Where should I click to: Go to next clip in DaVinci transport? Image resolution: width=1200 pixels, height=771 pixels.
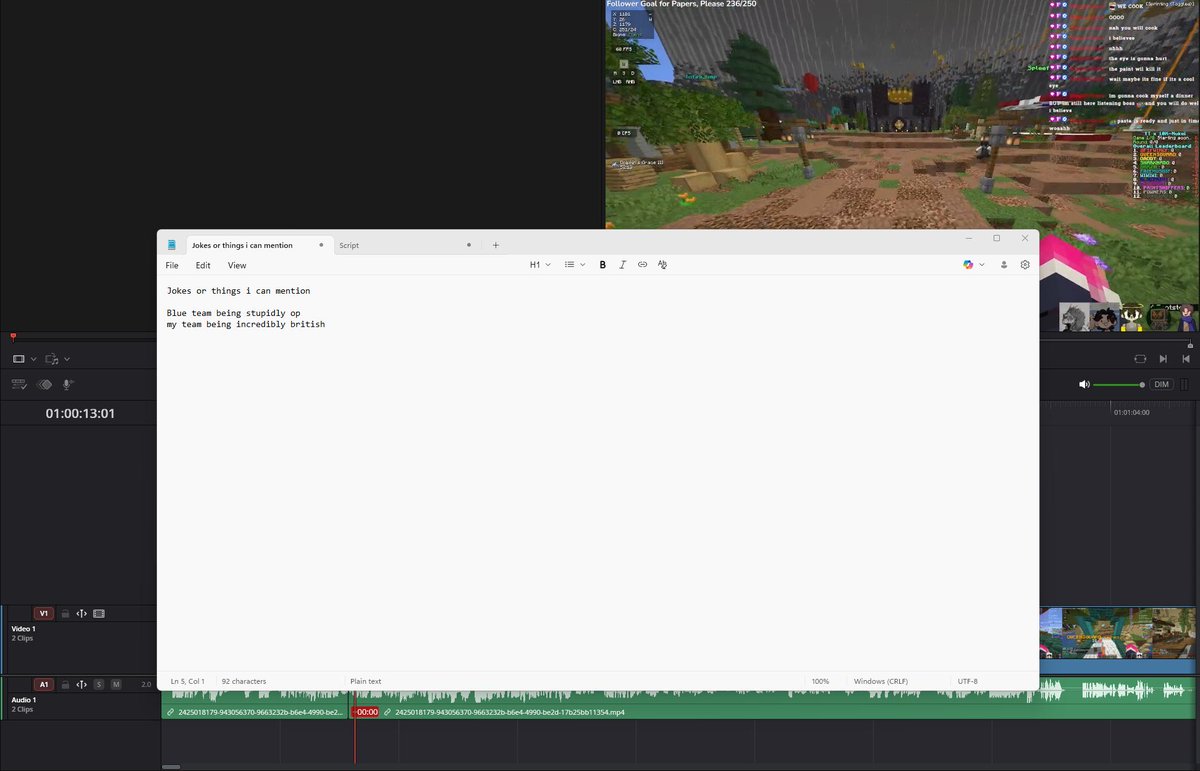point(1163,359)
